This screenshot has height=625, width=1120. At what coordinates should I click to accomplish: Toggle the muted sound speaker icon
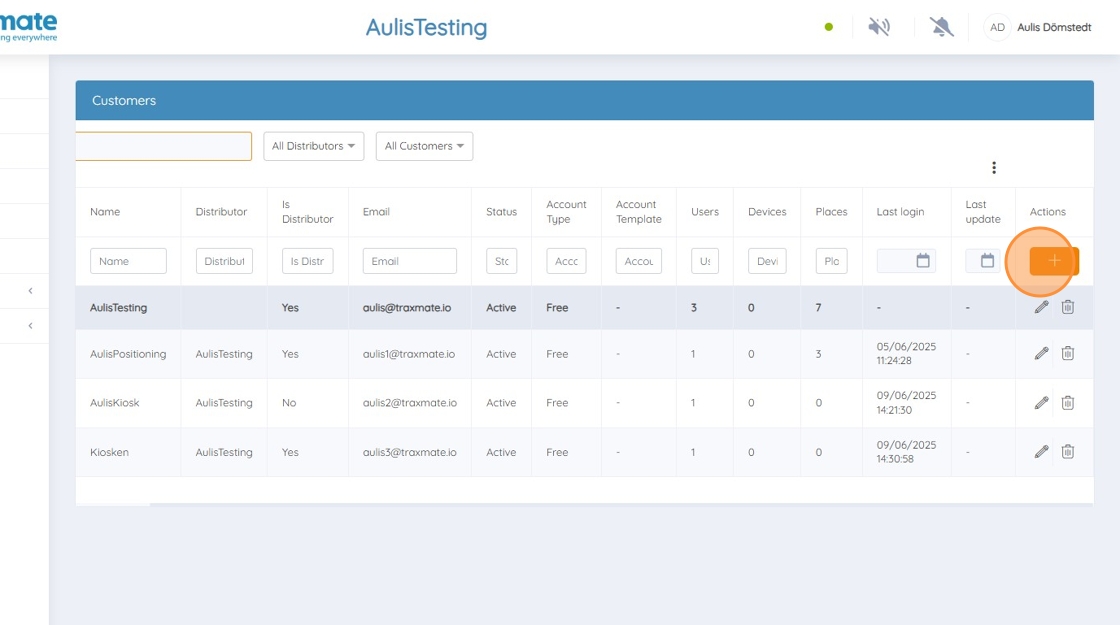[x=879, y=27]
